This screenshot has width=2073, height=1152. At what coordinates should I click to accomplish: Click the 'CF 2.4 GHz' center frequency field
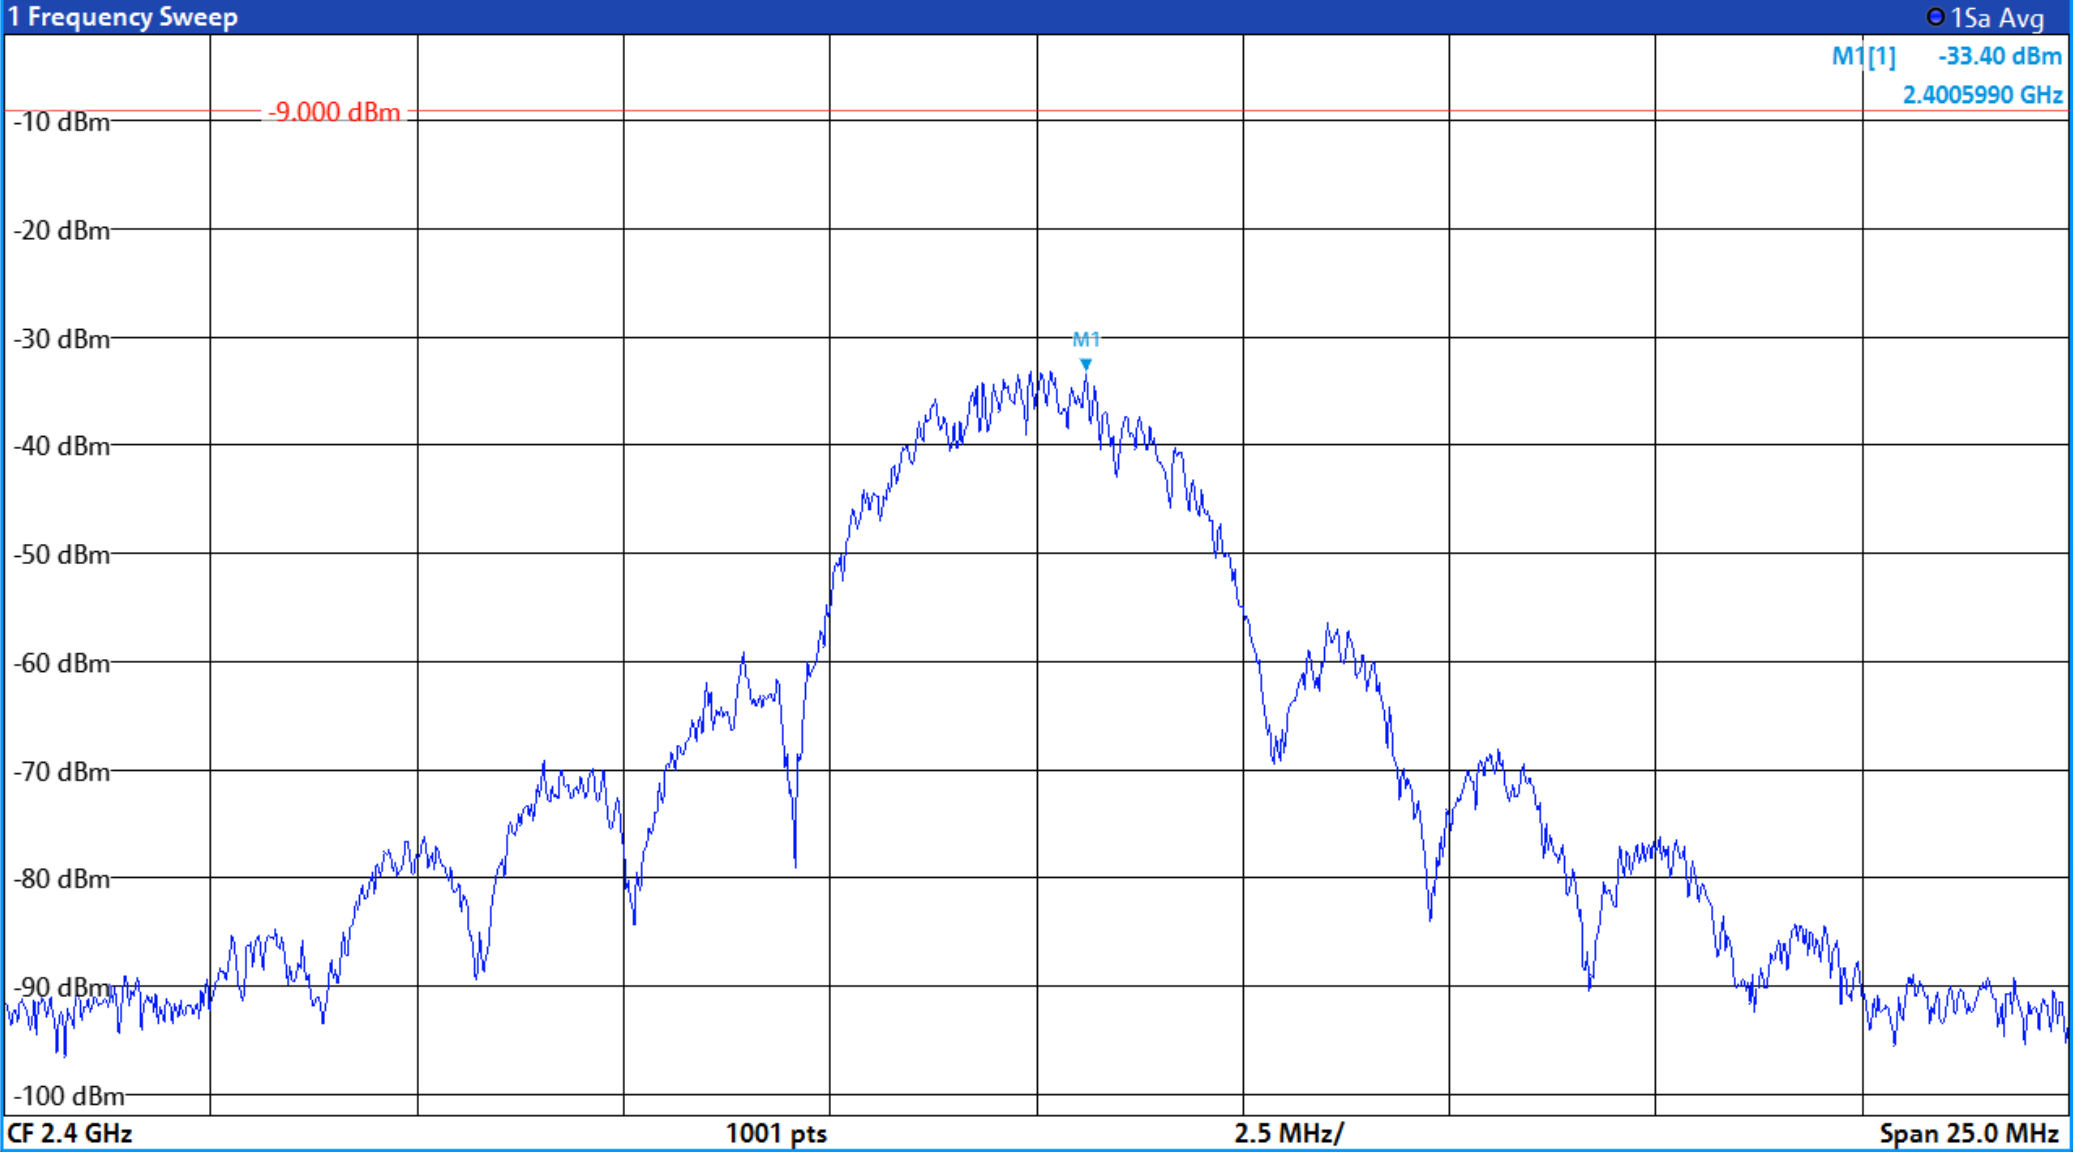pyautogui.click(x=70, y=1133)
